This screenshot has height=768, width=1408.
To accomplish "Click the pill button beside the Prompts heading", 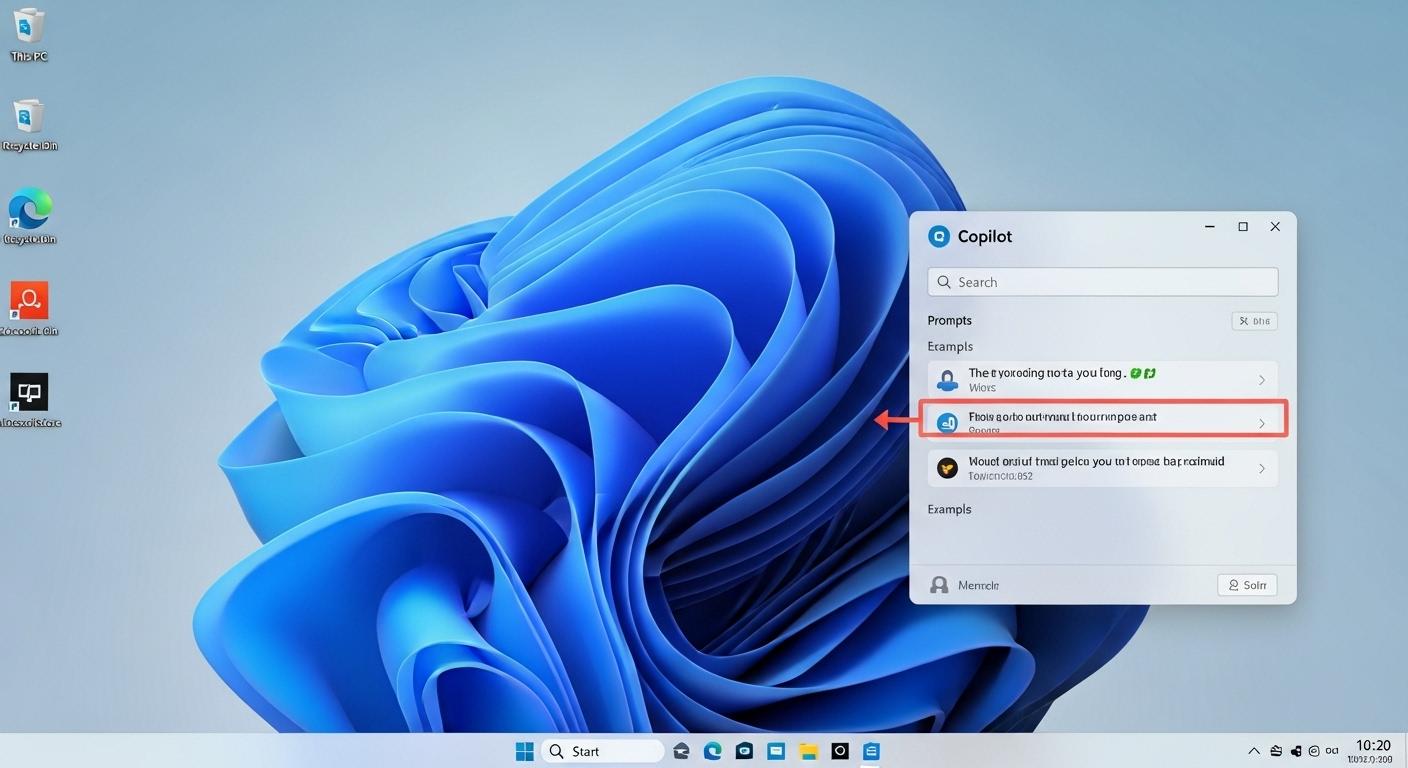I will pos(1254,320).
